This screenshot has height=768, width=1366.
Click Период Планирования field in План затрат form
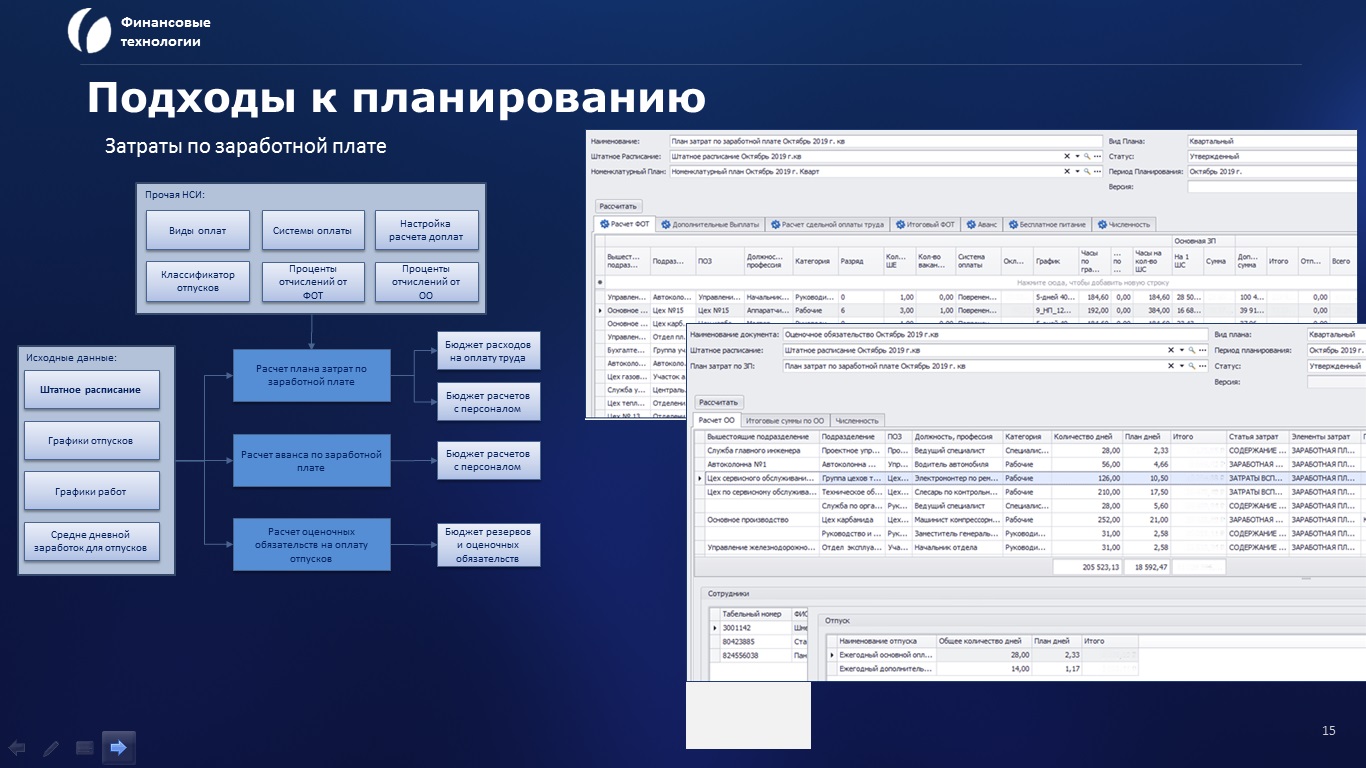pos(1273,172)
